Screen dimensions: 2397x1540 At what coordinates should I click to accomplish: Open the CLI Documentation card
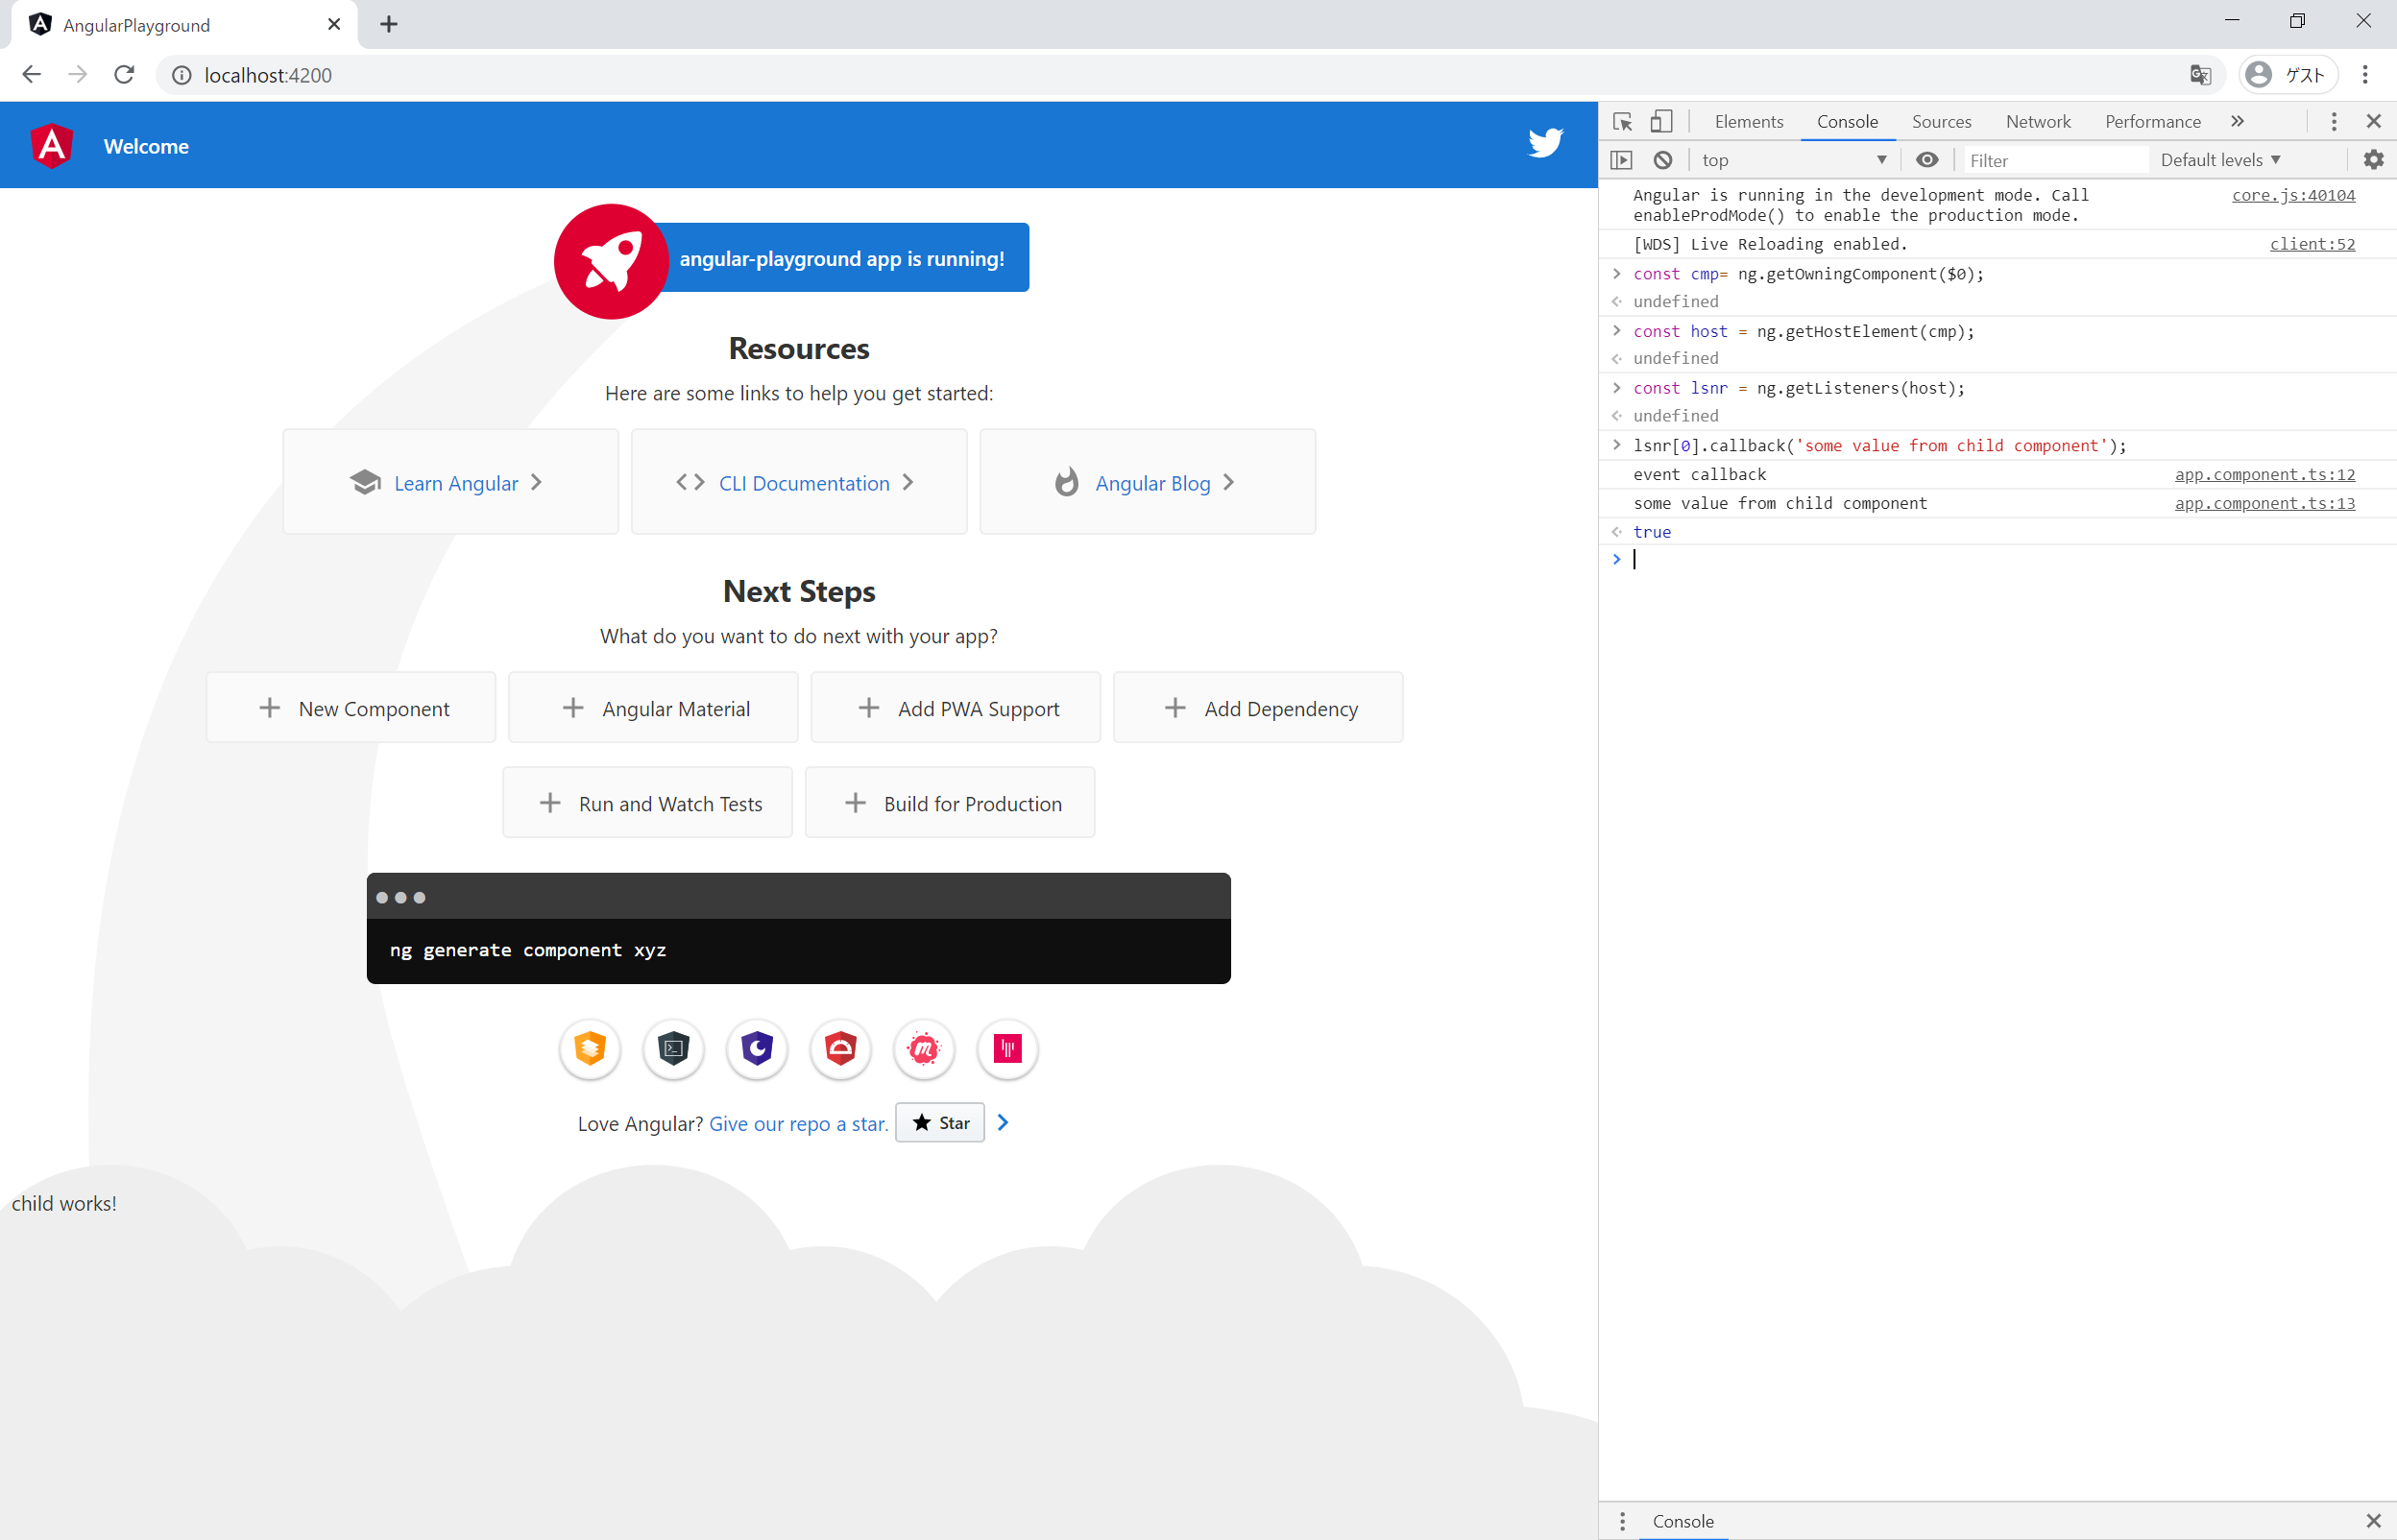pyautogui.click(x=799, y=482)
